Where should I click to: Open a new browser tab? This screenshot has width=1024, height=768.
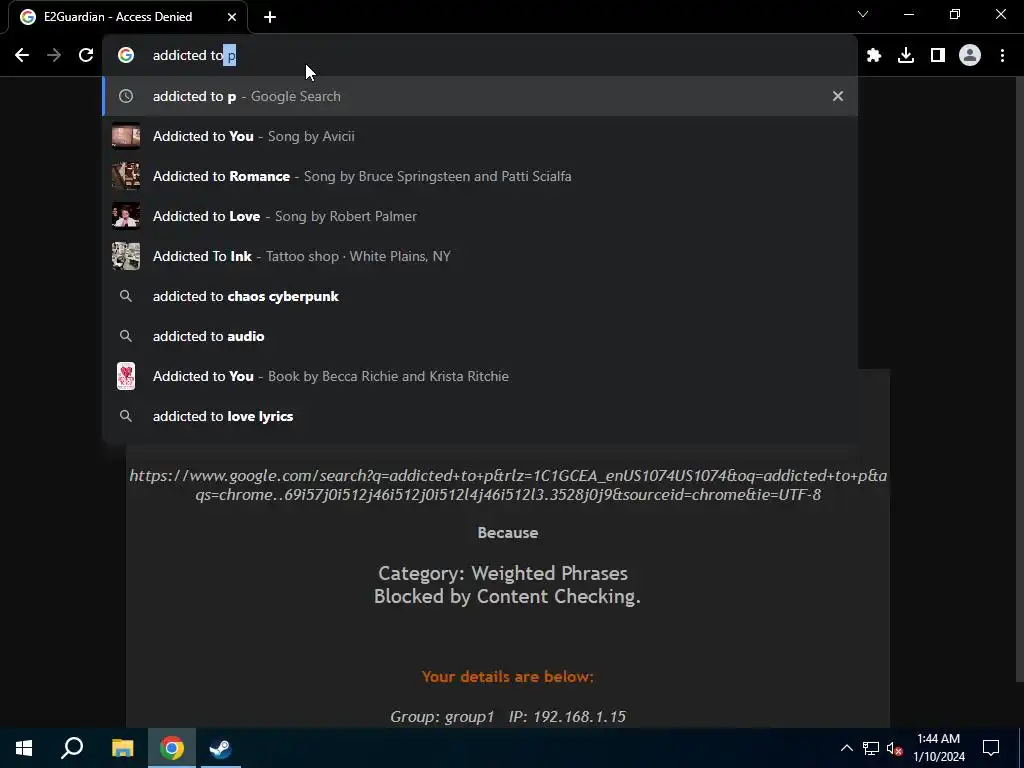pos(270,17)
